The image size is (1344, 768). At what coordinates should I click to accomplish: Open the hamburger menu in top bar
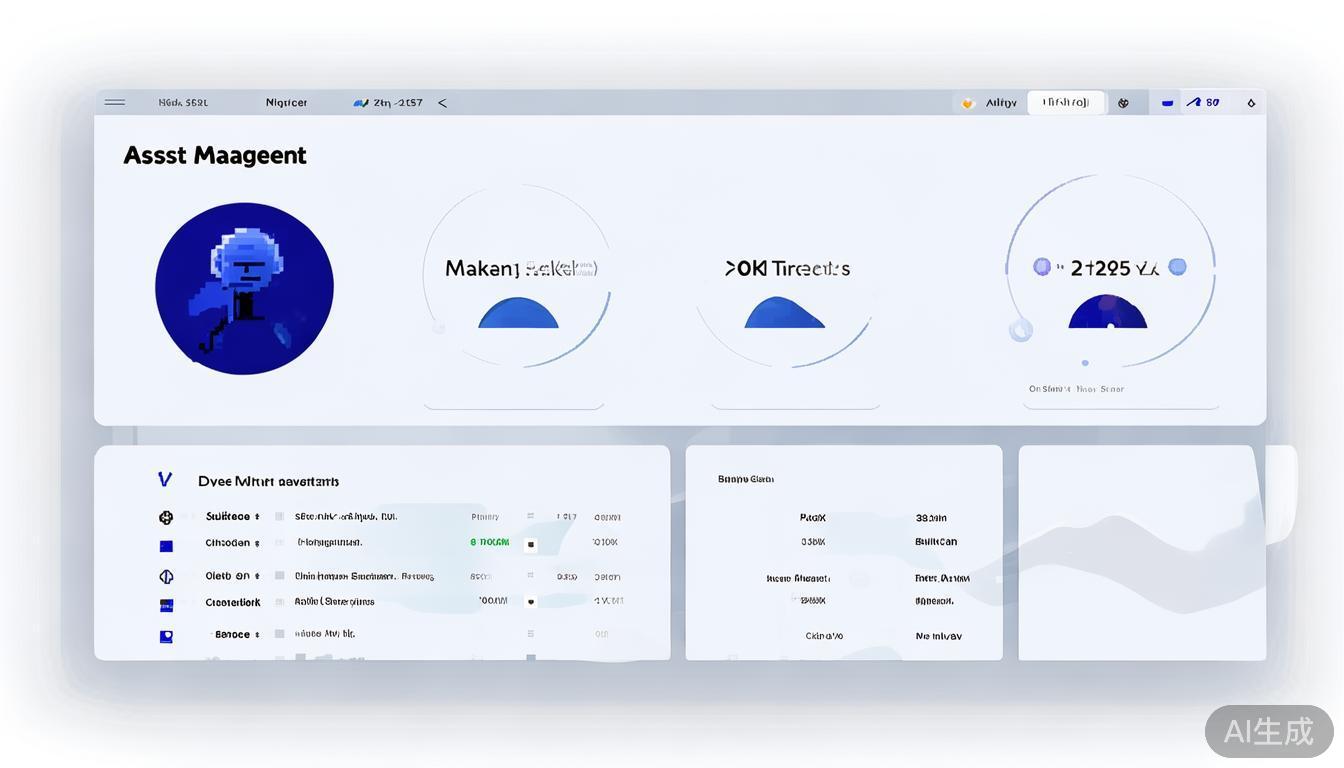tap(115, 102)
